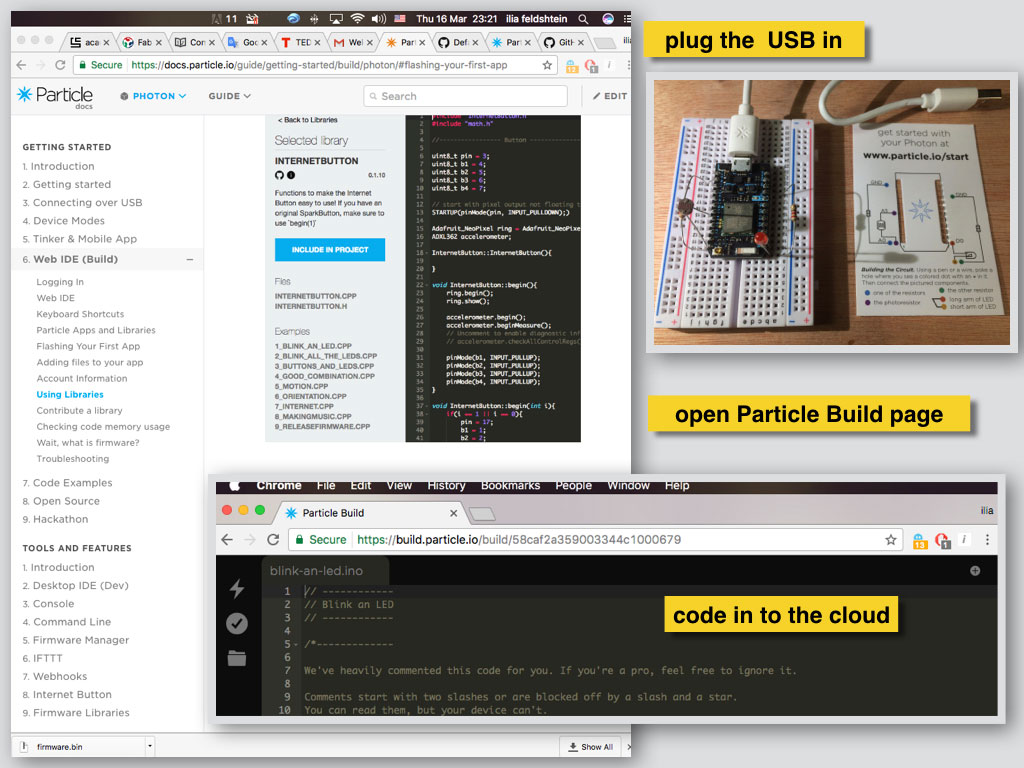The image size is (1024, 768).
Task: Click the Apple menu in Chrome window
Action: point(234,486)
